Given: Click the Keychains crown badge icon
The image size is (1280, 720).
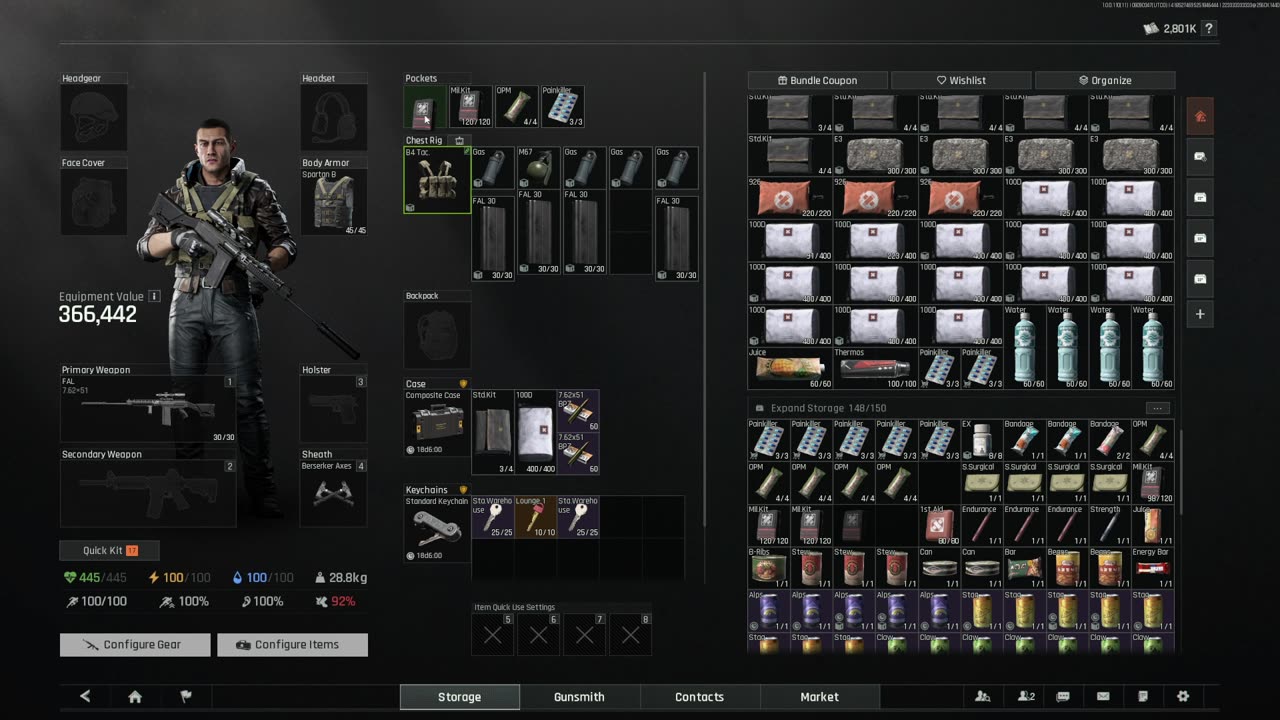Looking at the screenshot, I should 463,490.
